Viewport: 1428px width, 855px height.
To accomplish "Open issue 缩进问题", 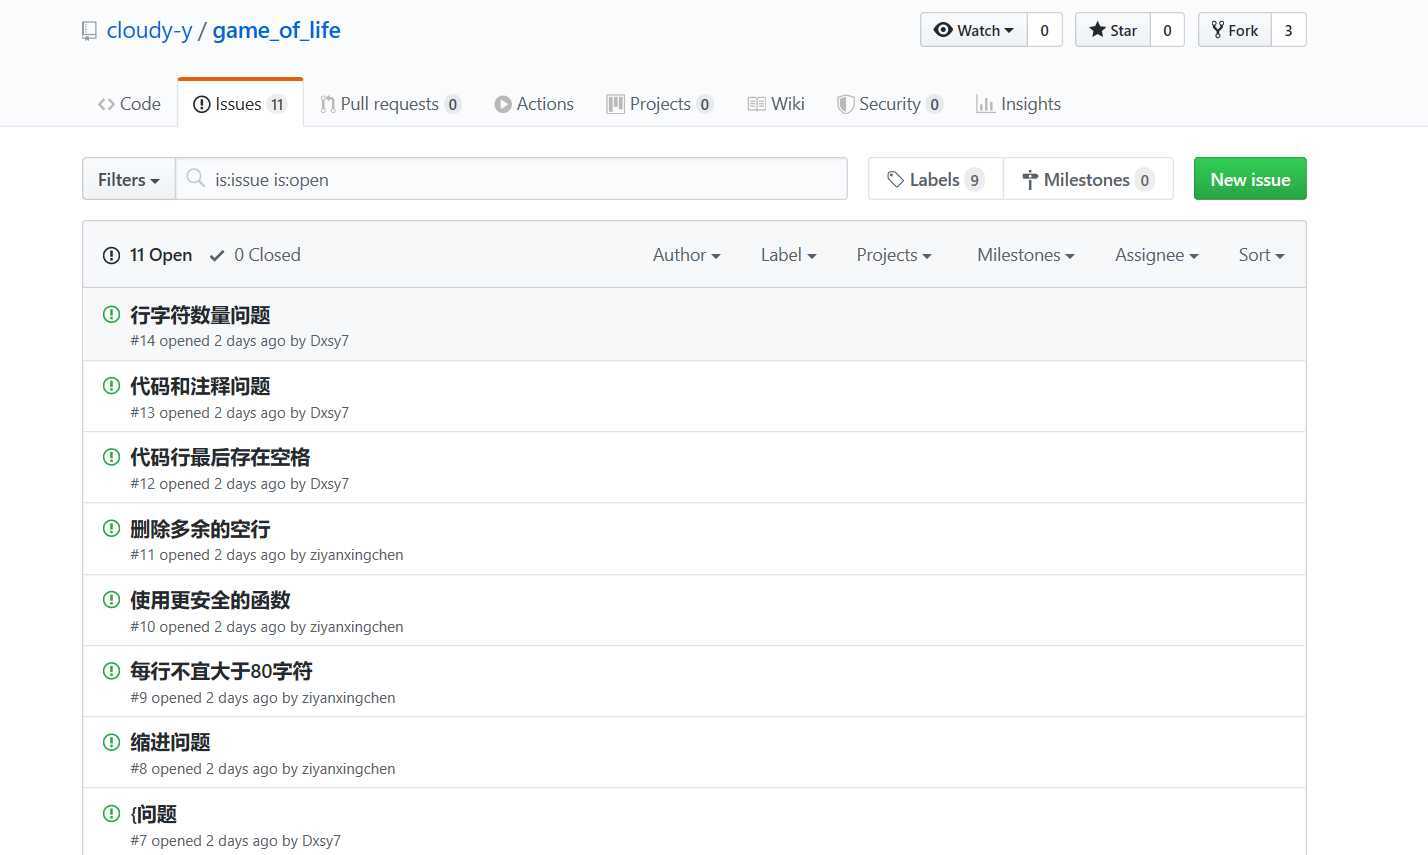I will [x=170, y=742].
